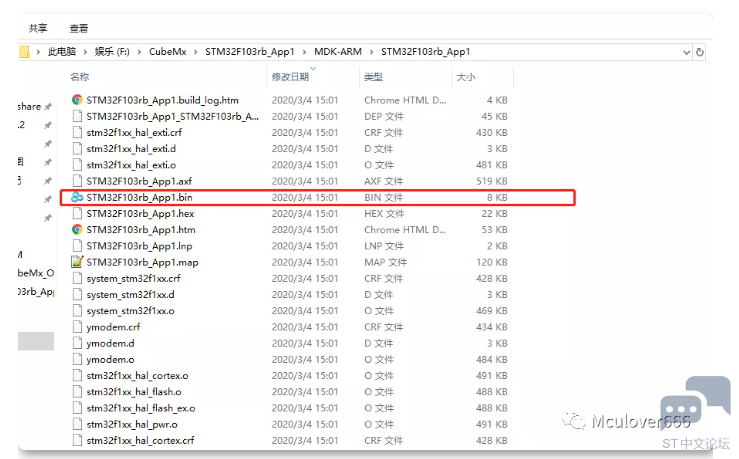This screenshot has height=459, width=739.
Task: Select the 03rb_Ap item in navigation pane
Action: point(36,292)
